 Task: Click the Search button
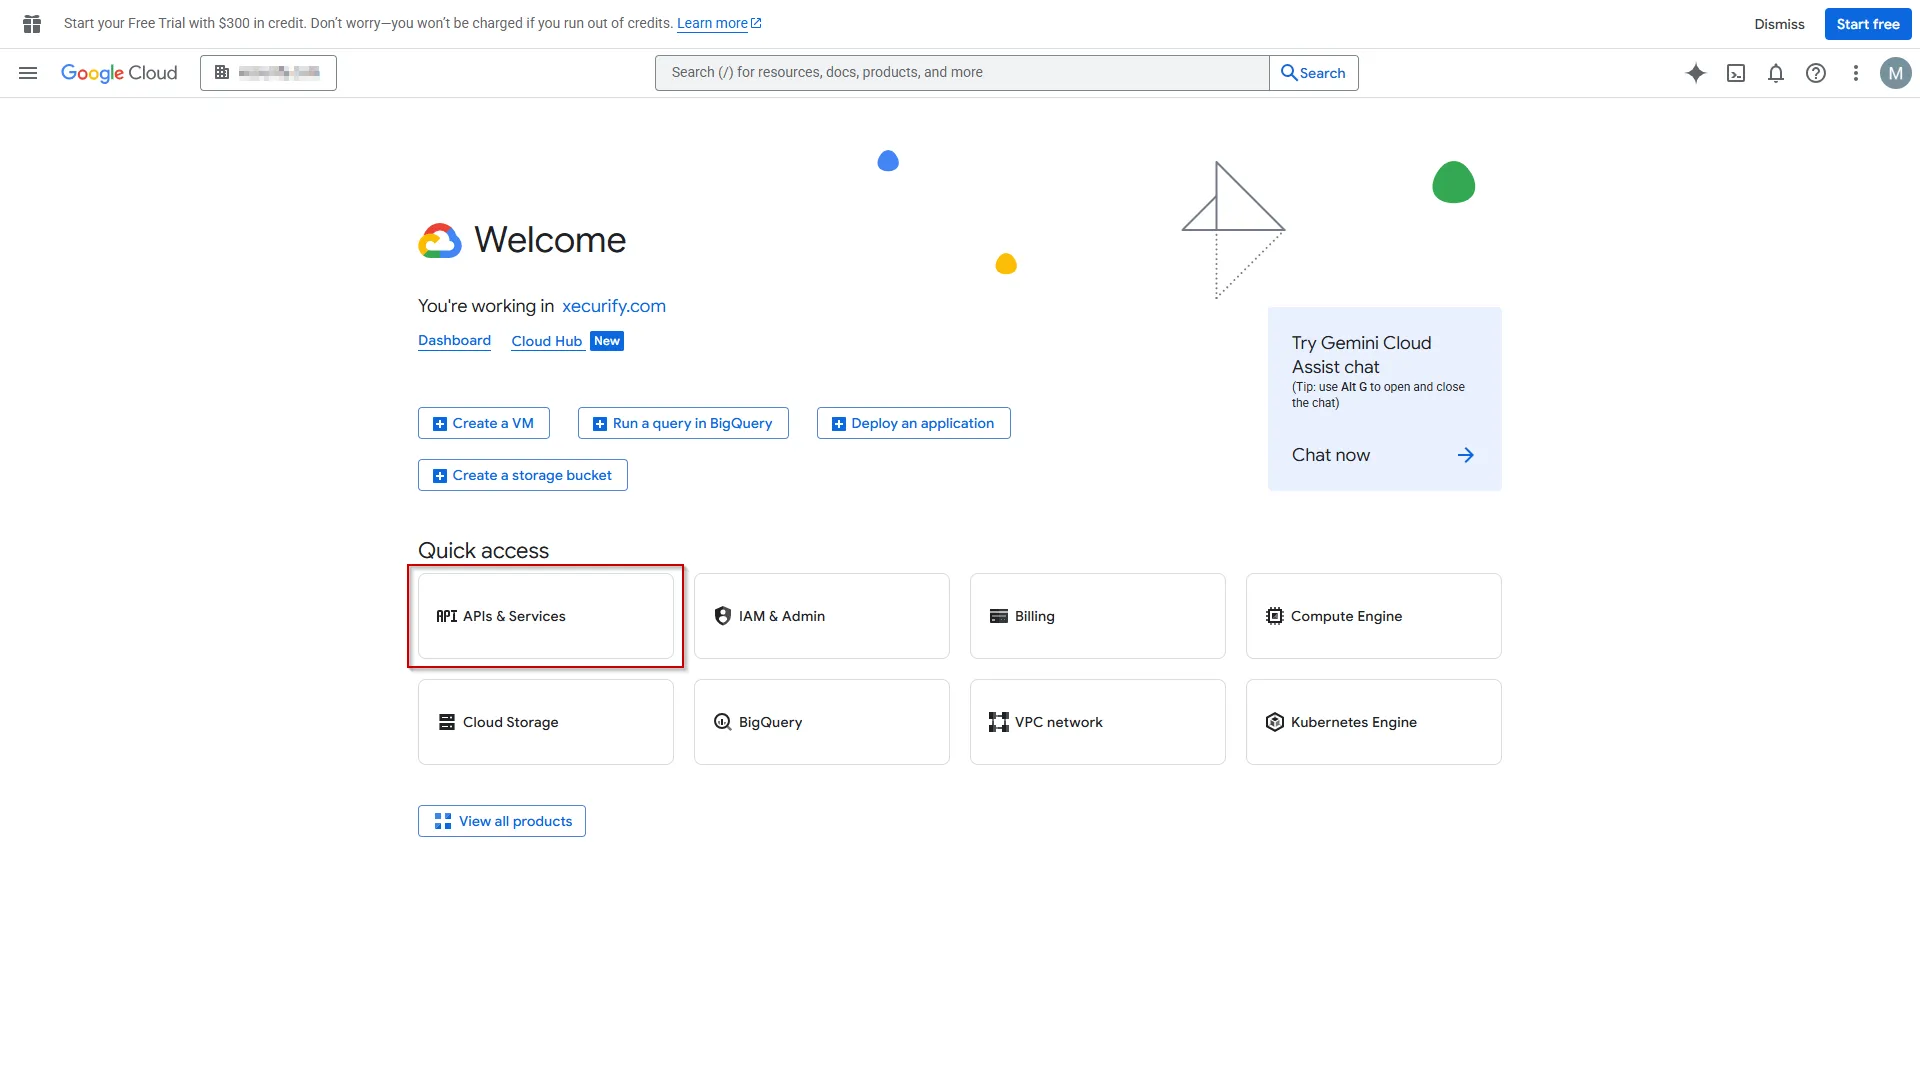pos(1313,73)
